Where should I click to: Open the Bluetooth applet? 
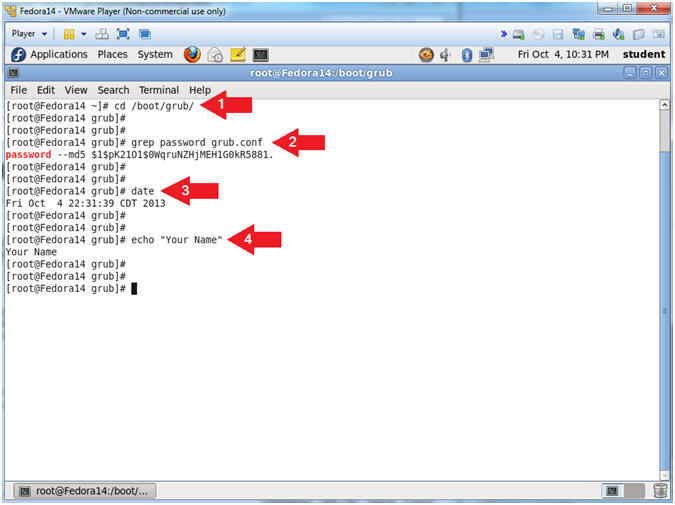click(467, 55)
